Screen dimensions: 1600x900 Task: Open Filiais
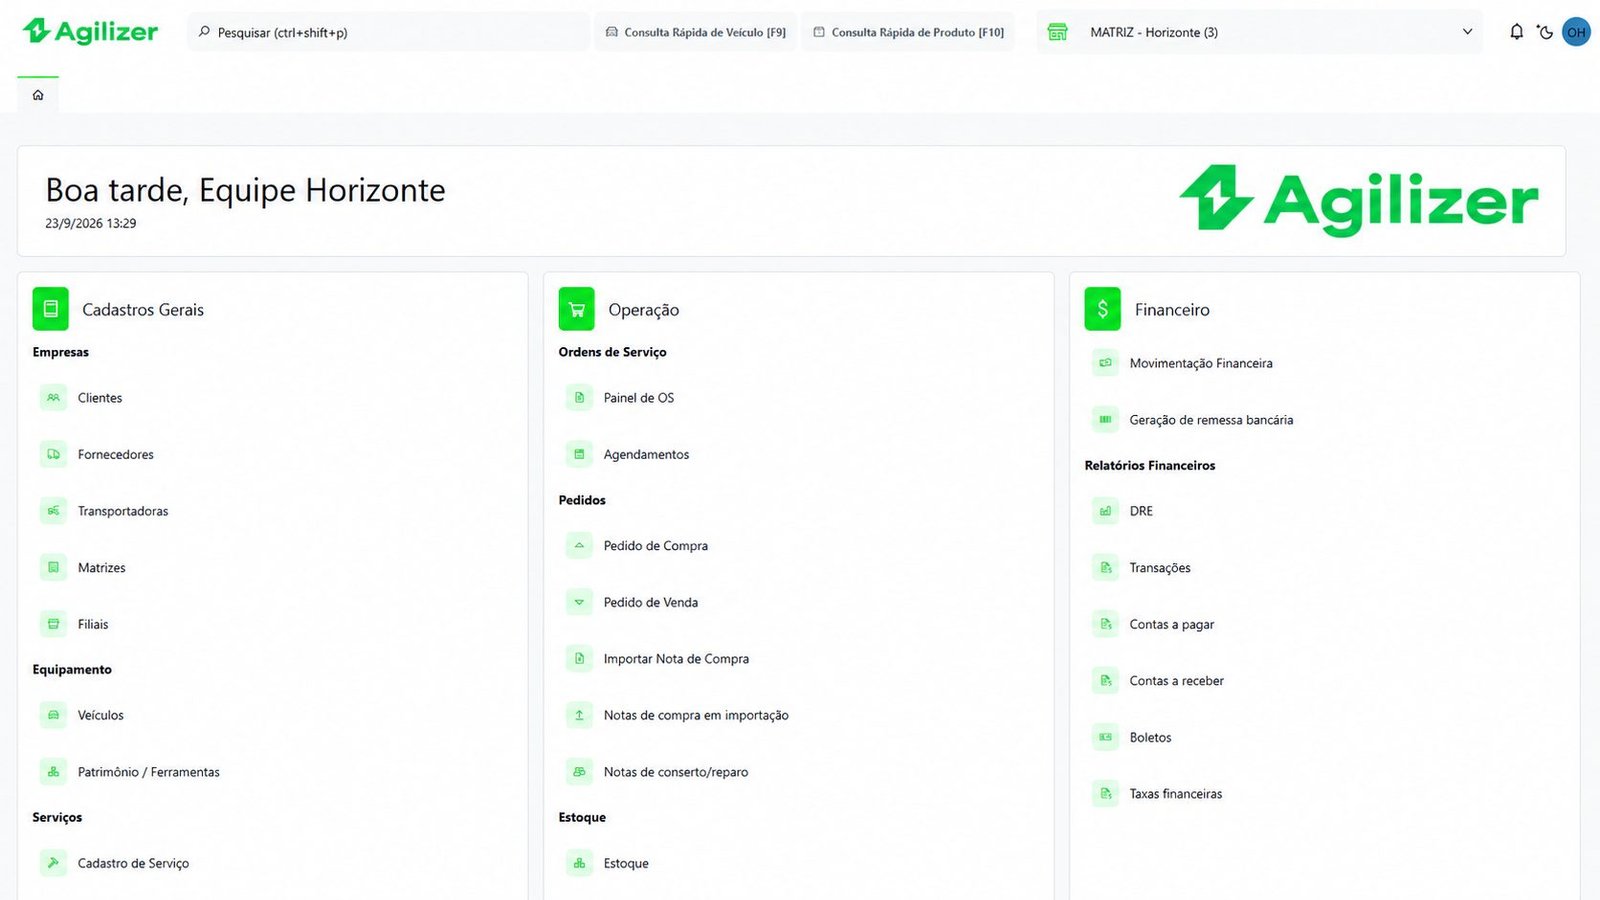tap(93, 624)
